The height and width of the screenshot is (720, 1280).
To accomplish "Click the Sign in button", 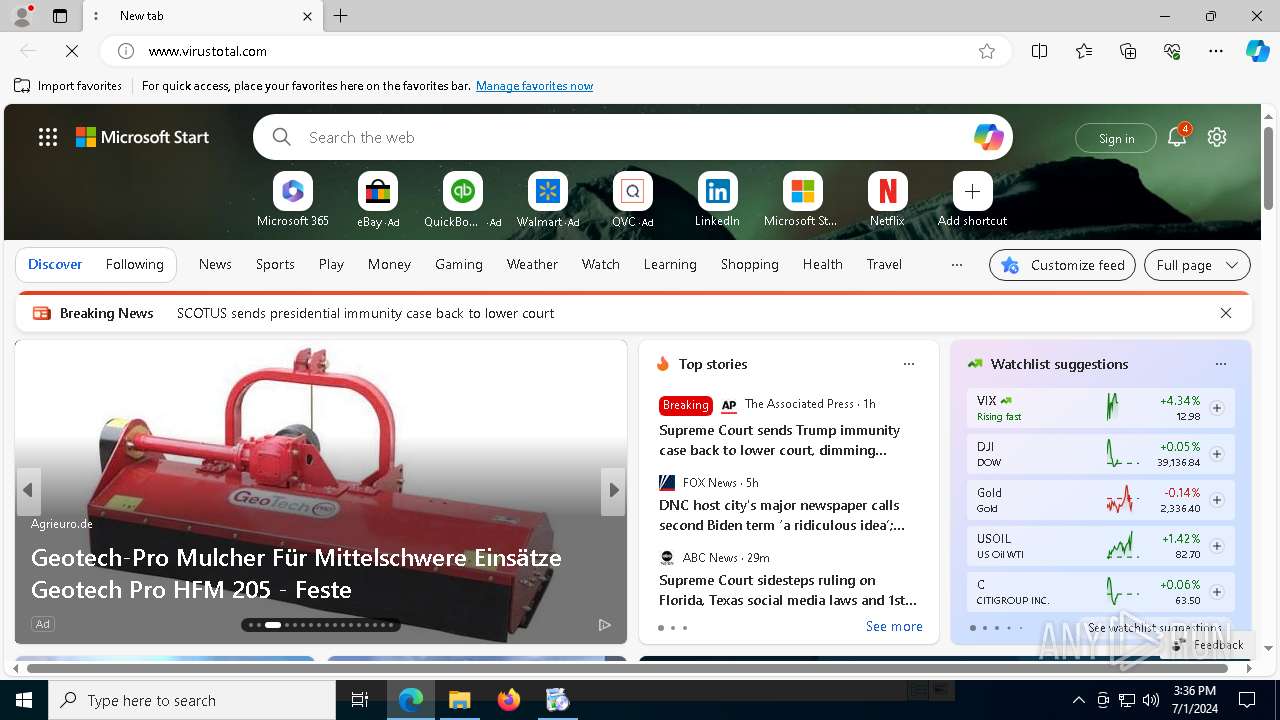I will (1116, 138).
